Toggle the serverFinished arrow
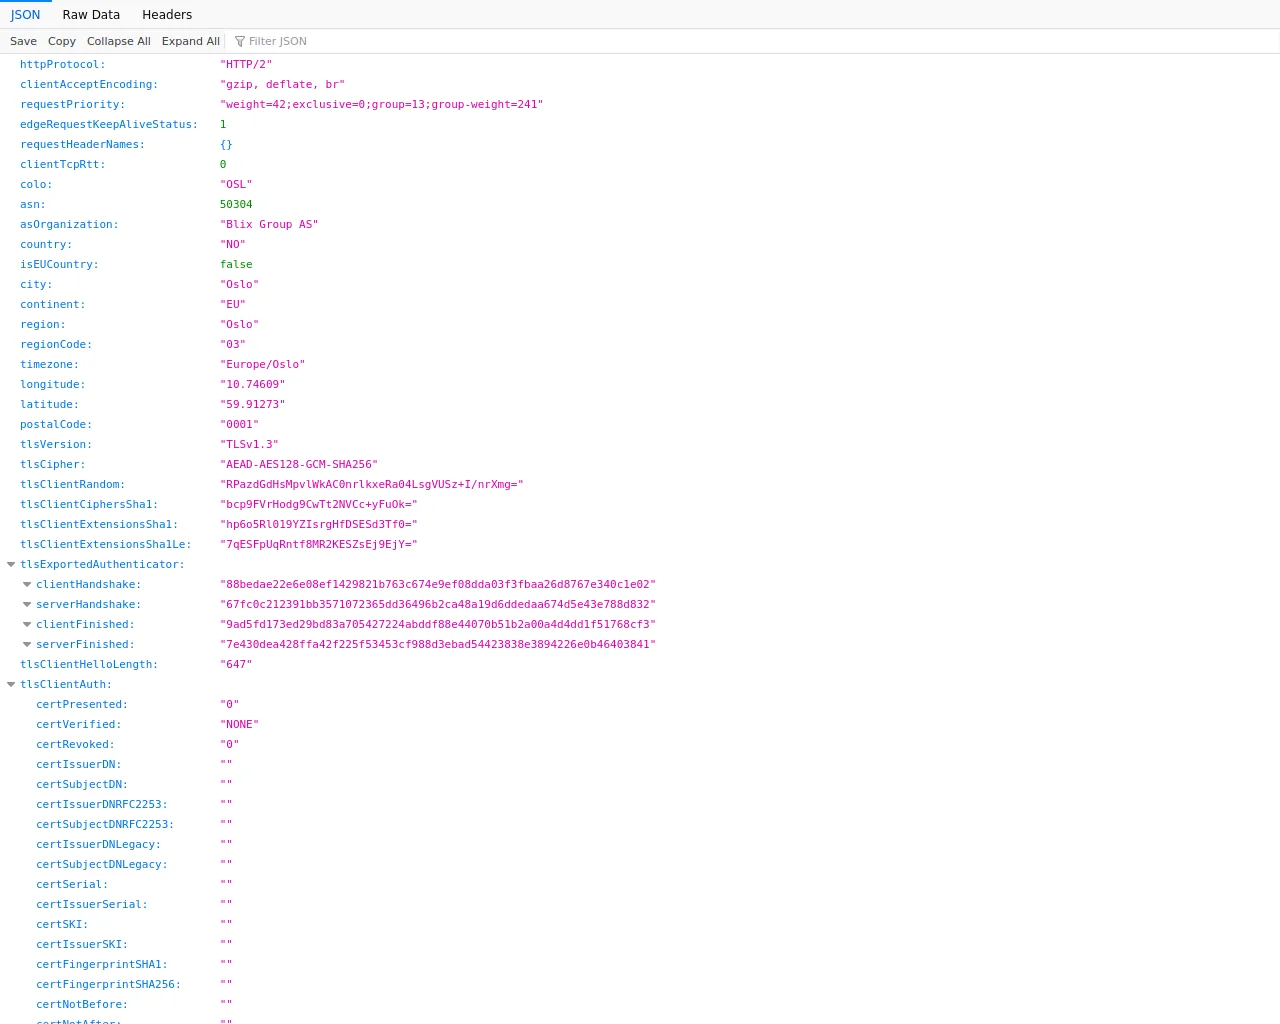Viewport: 1280px width, 1024px height. [x=27, y=645]
